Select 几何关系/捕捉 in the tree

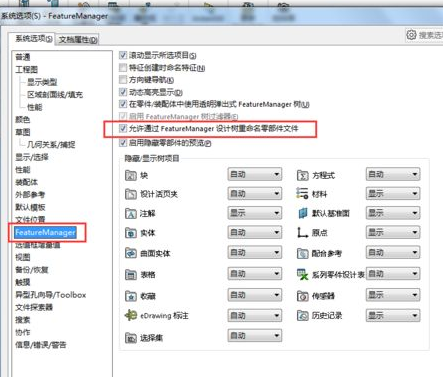[x=51, y=145]
